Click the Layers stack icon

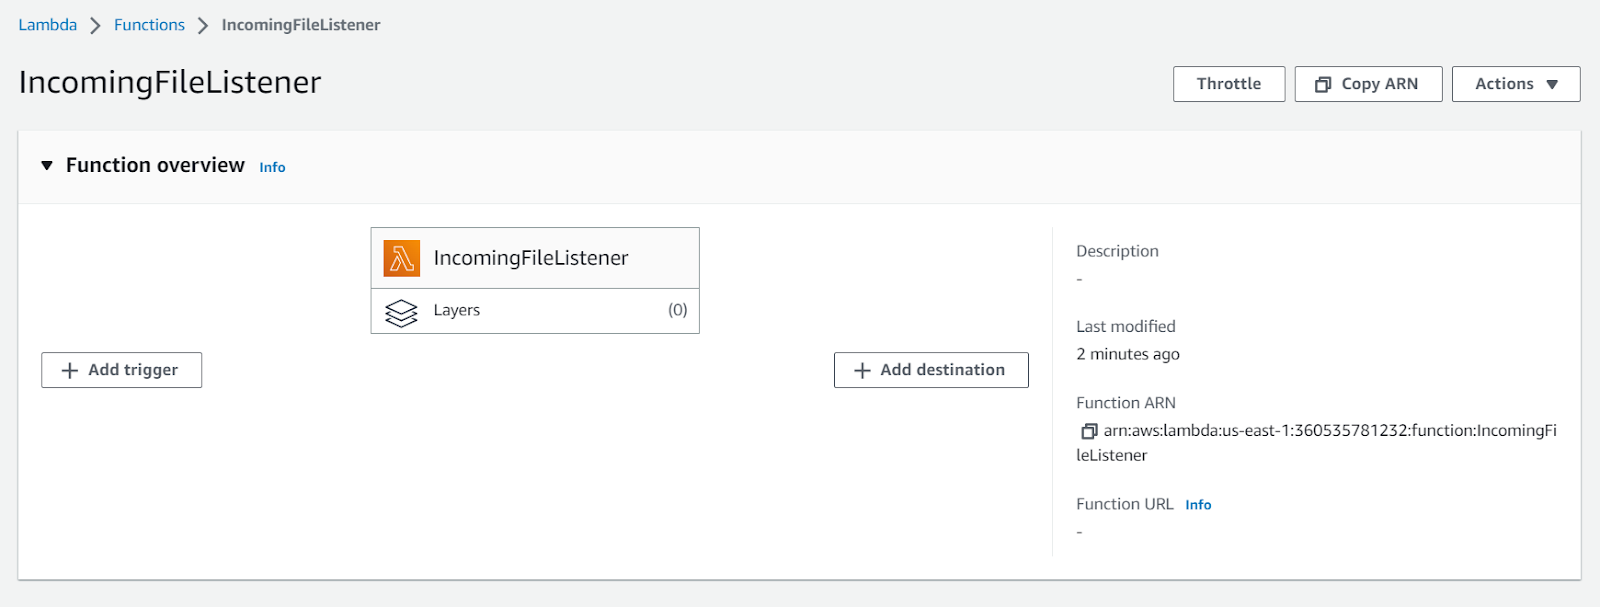pos(401,312)
